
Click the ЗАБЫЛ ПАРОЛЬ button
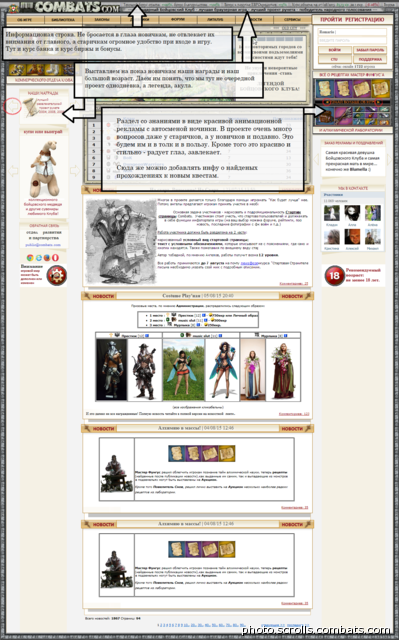tap(370, 50)
